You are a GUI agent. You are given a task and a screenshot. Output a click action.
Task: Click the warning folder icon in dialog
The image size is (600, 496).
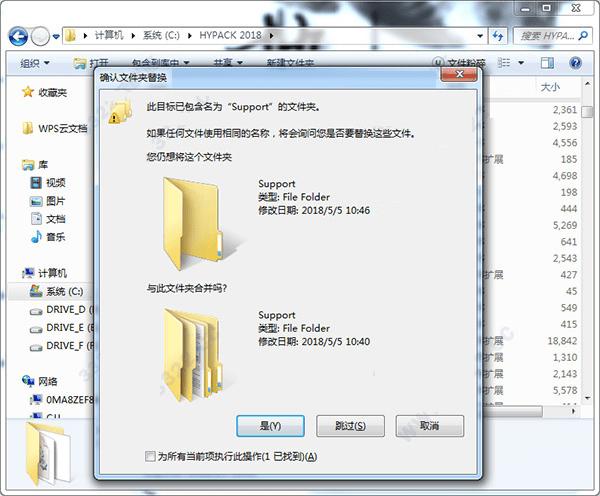click(x=120, y=111)
